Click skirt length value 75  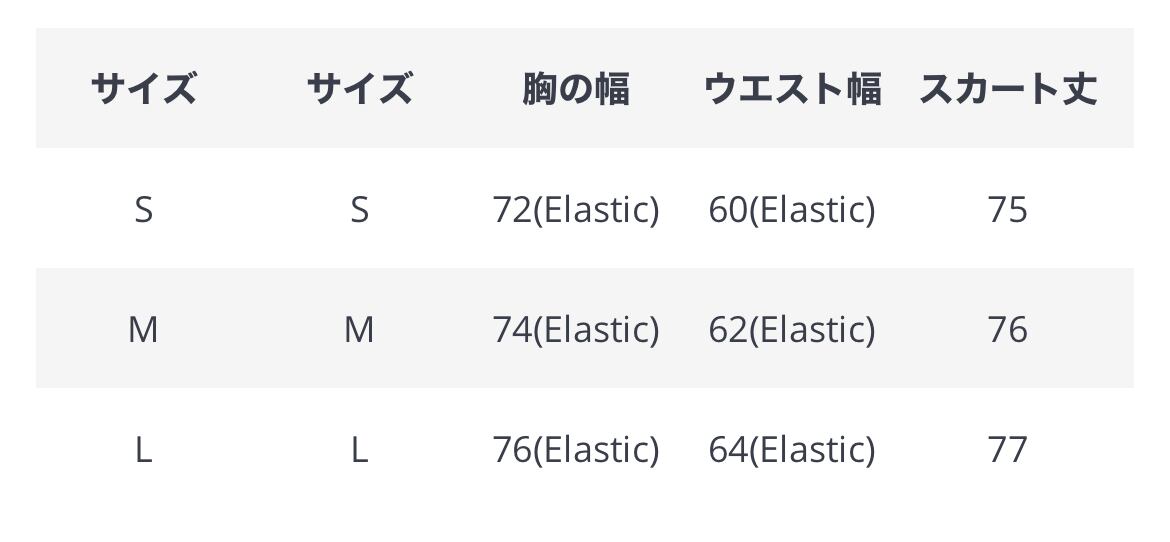pos(1007,210)
